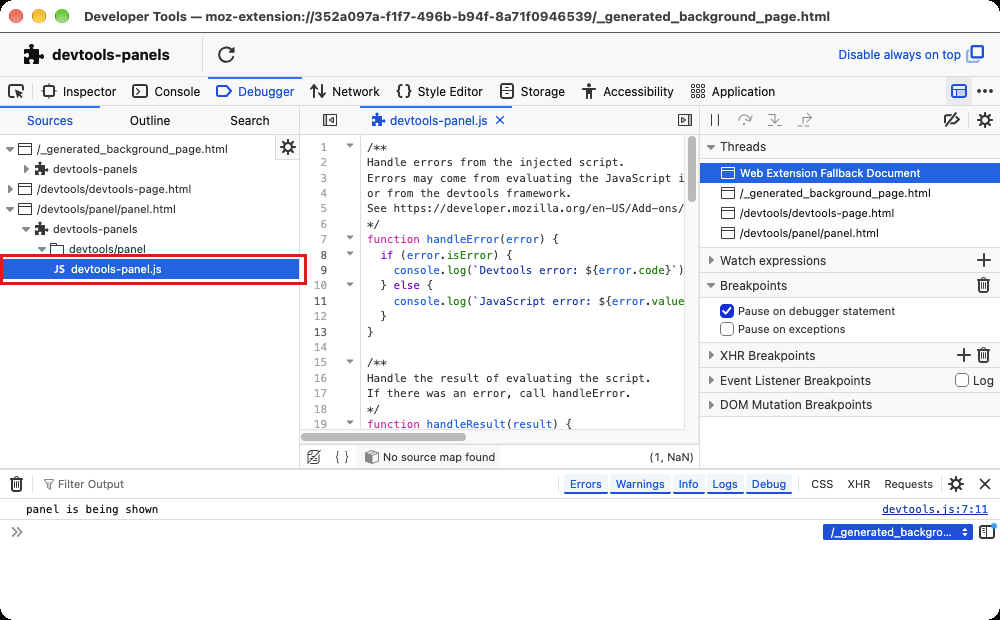This screenshot has width=1000, height=620.
Task: Clear the console output
Action: coord(17,484)
